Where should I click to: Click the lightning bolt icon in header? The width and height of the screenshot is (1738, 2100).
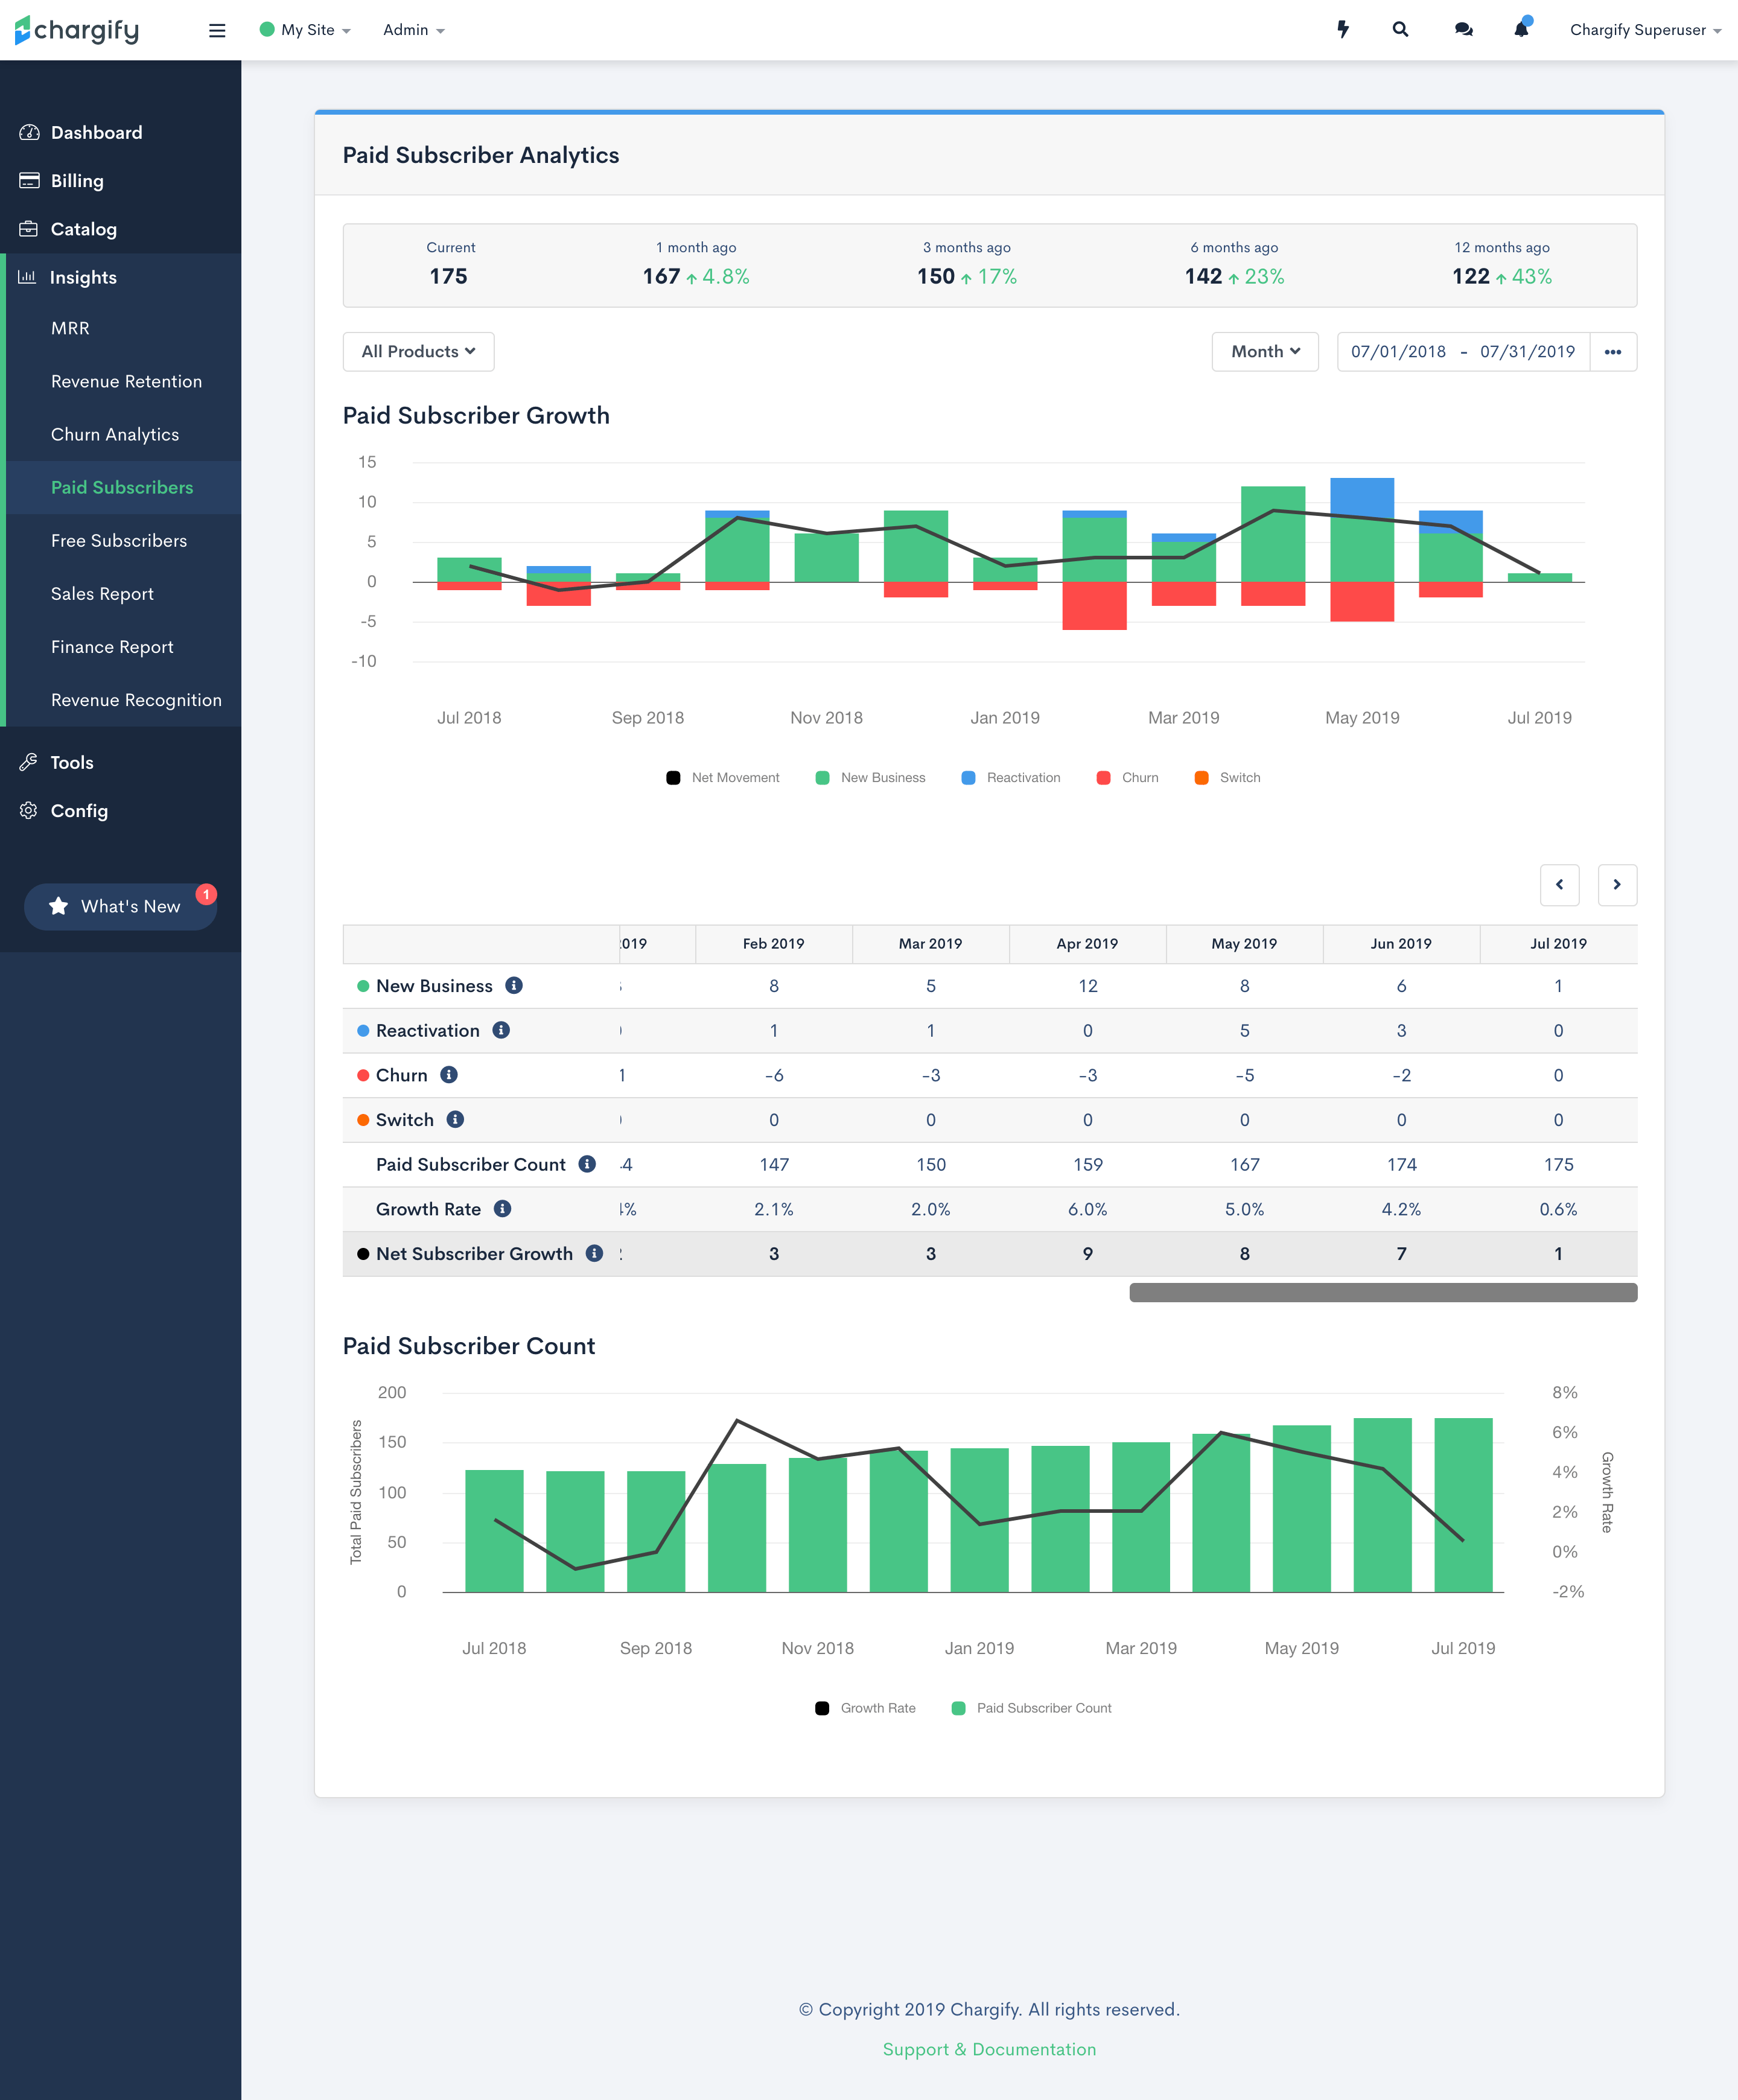coord(1343,30)
